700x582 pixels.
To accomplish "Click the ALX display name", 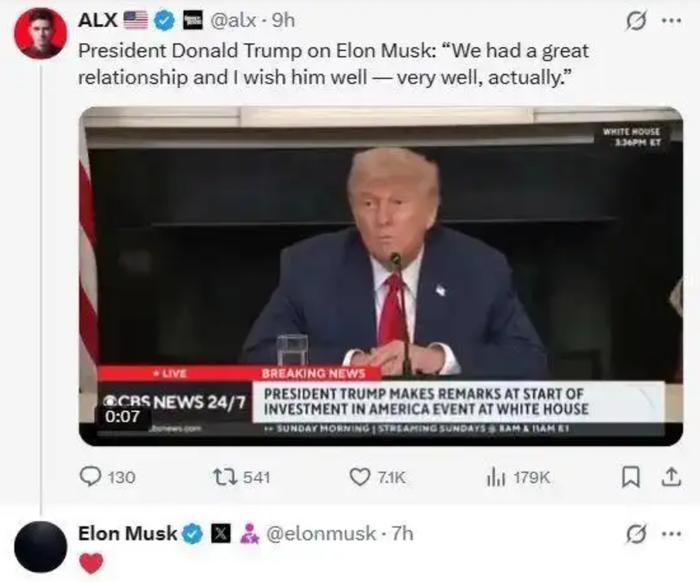I will coord(98,21).
